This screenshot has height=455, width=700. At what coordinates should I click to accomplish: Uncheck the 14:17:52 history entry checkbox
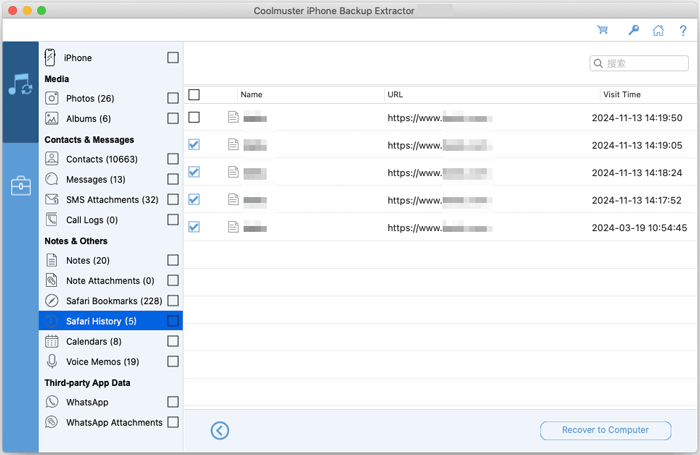click(x=194, y=200)
